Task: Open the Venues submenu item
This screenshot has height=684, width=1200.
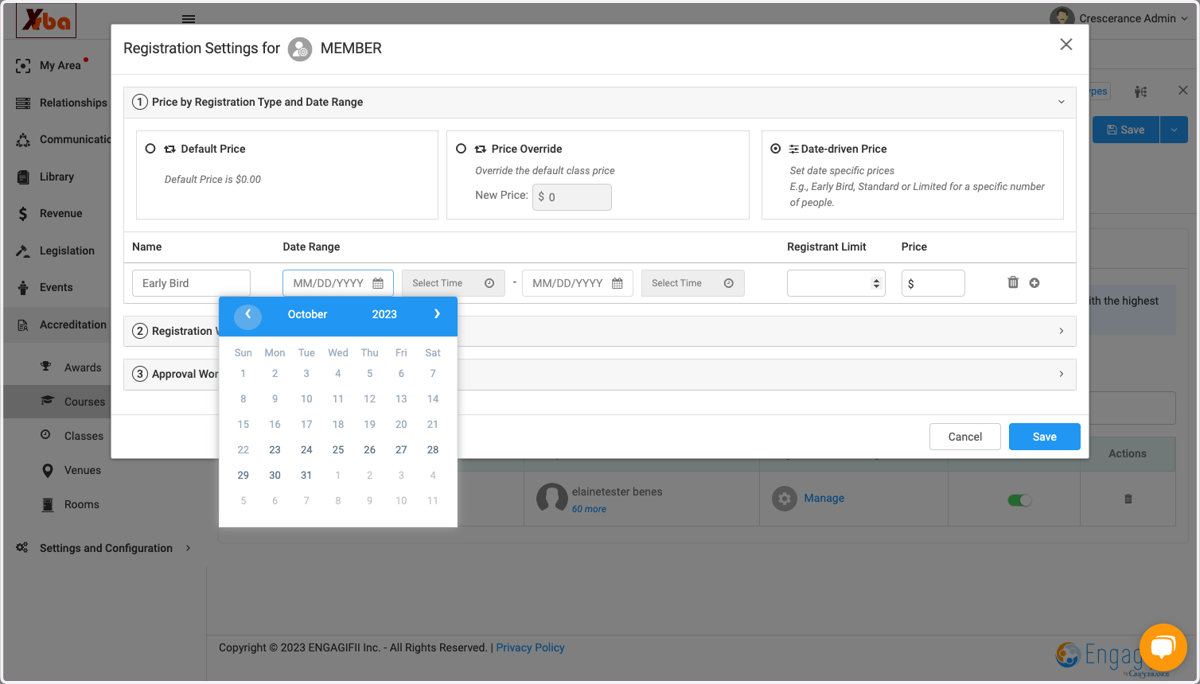Action: point(83,470)
